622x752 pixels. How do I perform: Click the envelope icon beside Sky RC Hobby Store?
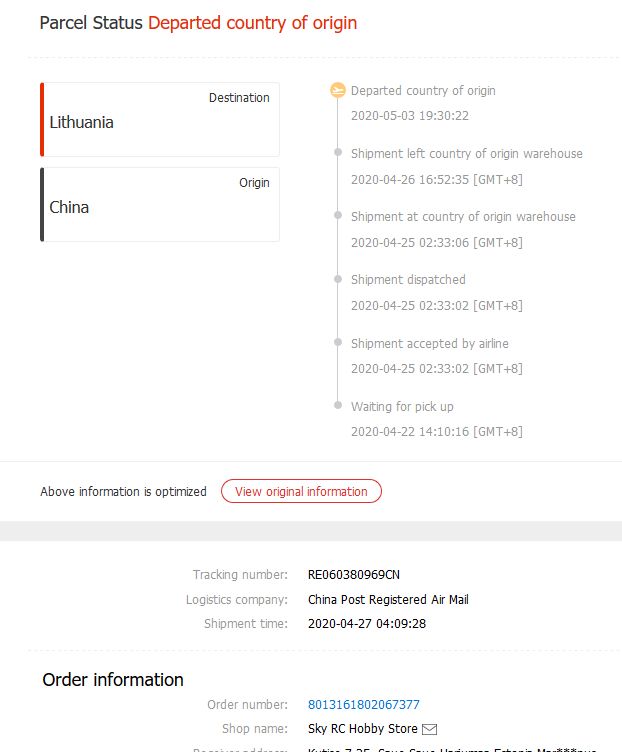(x=429, y=729)
